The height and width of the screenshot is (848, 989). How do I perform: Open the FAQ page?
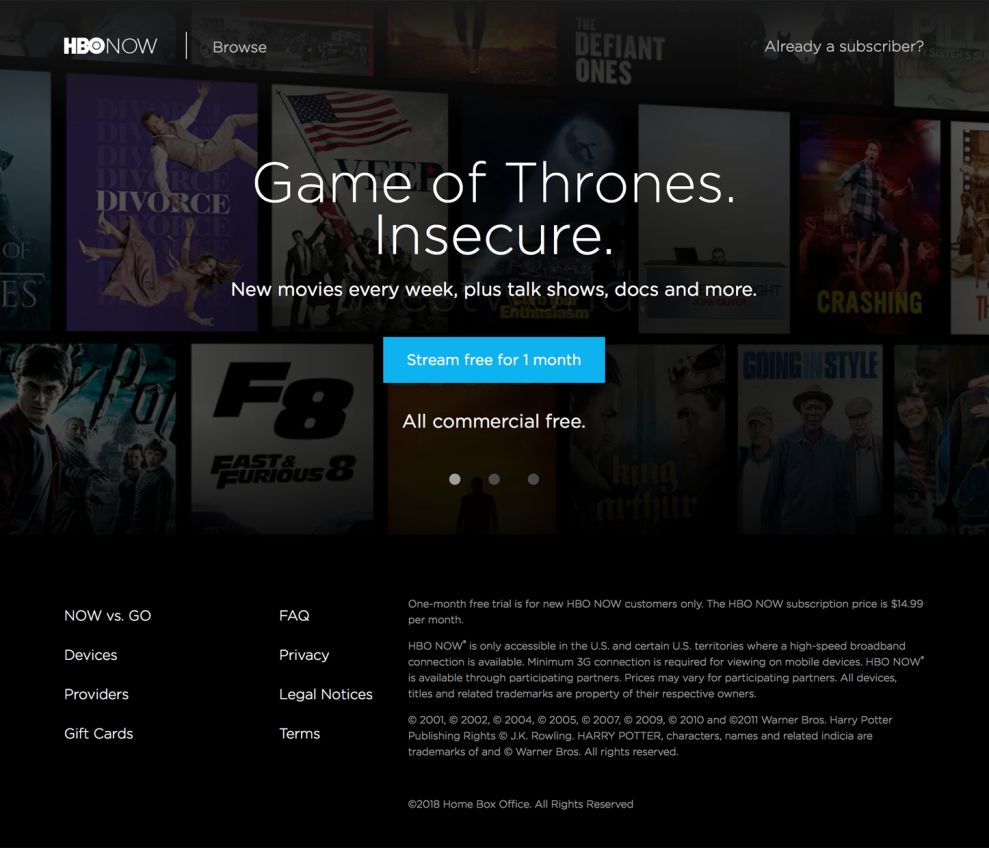294,615
